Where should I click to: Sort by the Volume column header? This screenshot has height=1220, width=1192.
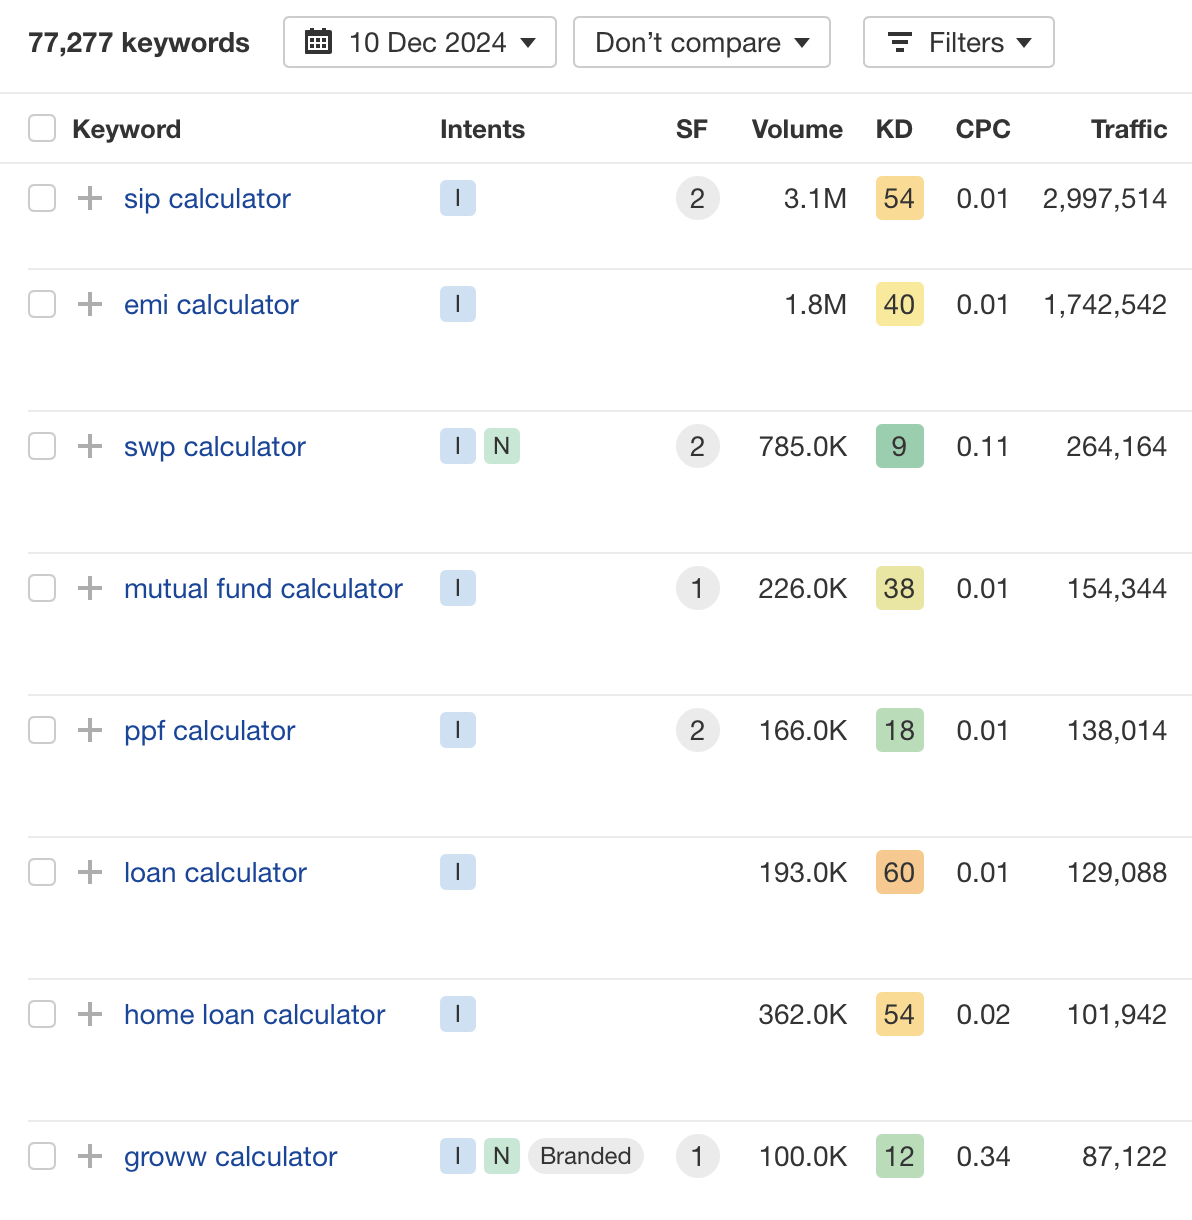click(x=797, y=128)
